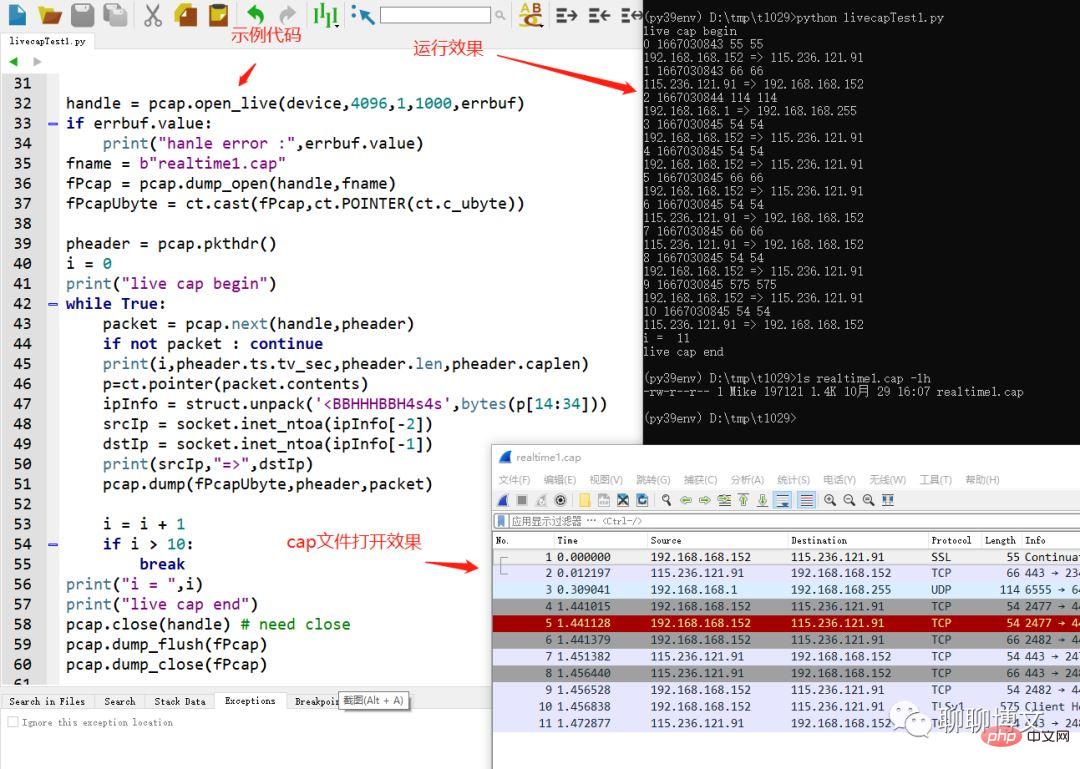1080x769 pixels.
Task: Undo with the green arrow icon
Action: 256,13
